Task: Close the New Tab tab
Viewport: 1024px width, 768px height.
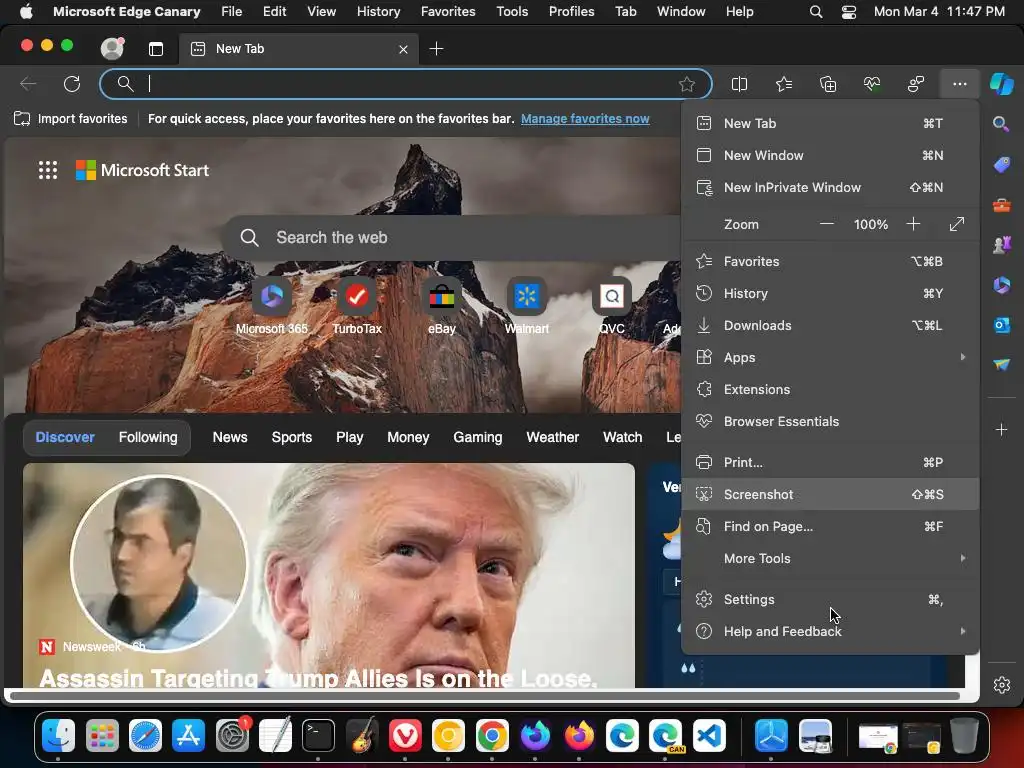Action: (x=404, y=50)
